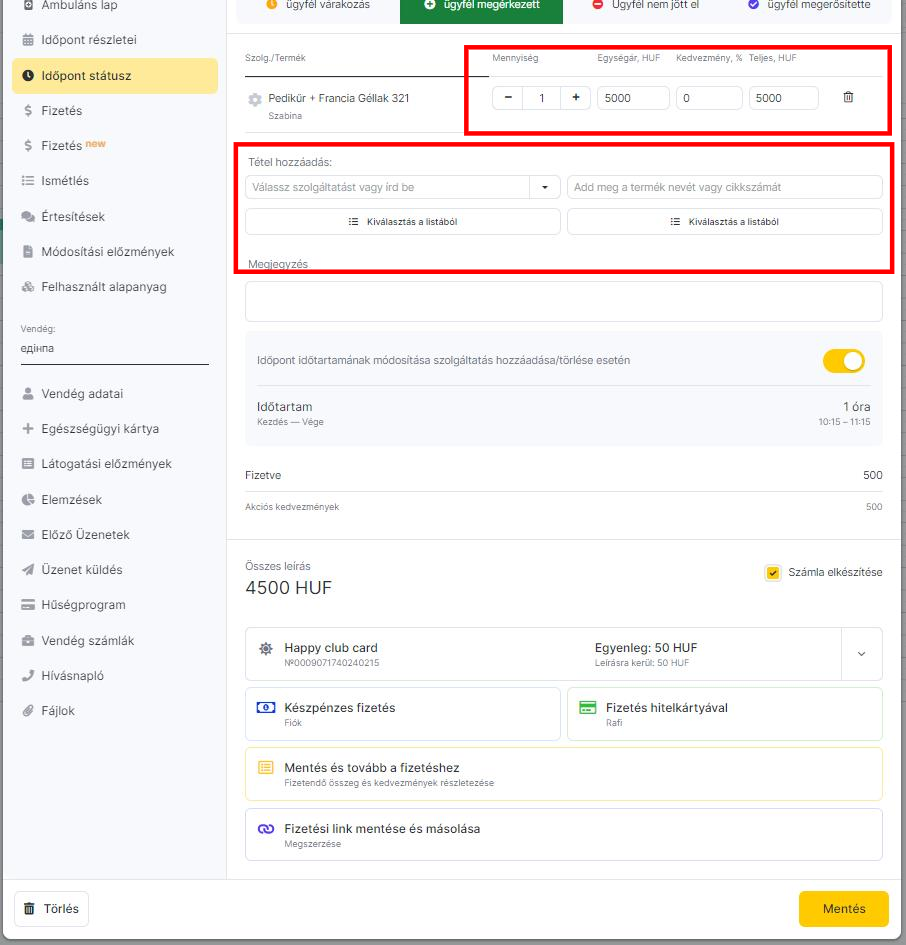Click the Fizetve 500 value
Viewport: 906px width, 945px height.
pyautogui.click(x=872, y=476)
